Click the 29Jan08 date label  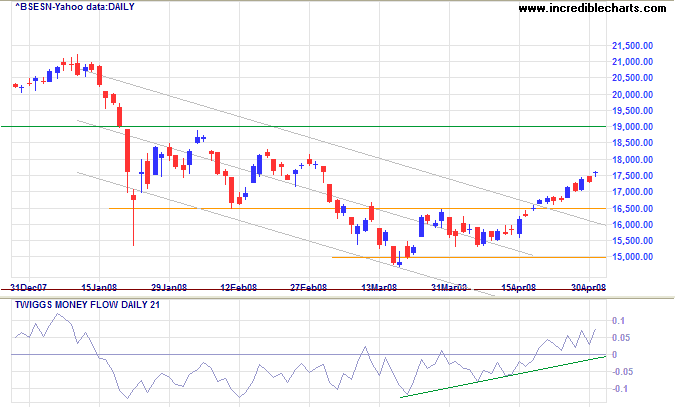tap(169, 287)
